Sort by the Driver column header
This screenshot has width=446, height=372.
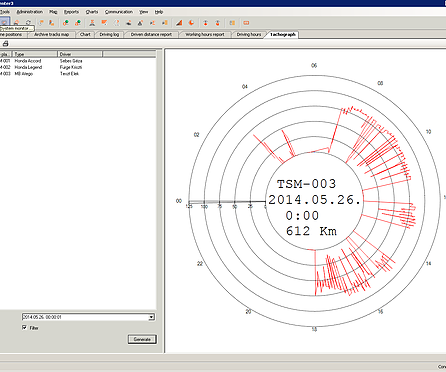click(x=80, y=54)
